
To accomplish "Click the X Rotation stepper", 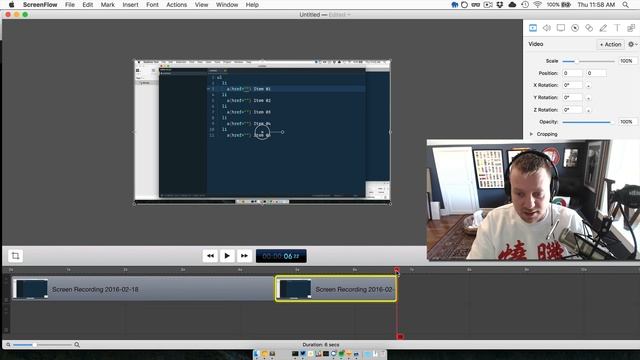I will (588, 86).
